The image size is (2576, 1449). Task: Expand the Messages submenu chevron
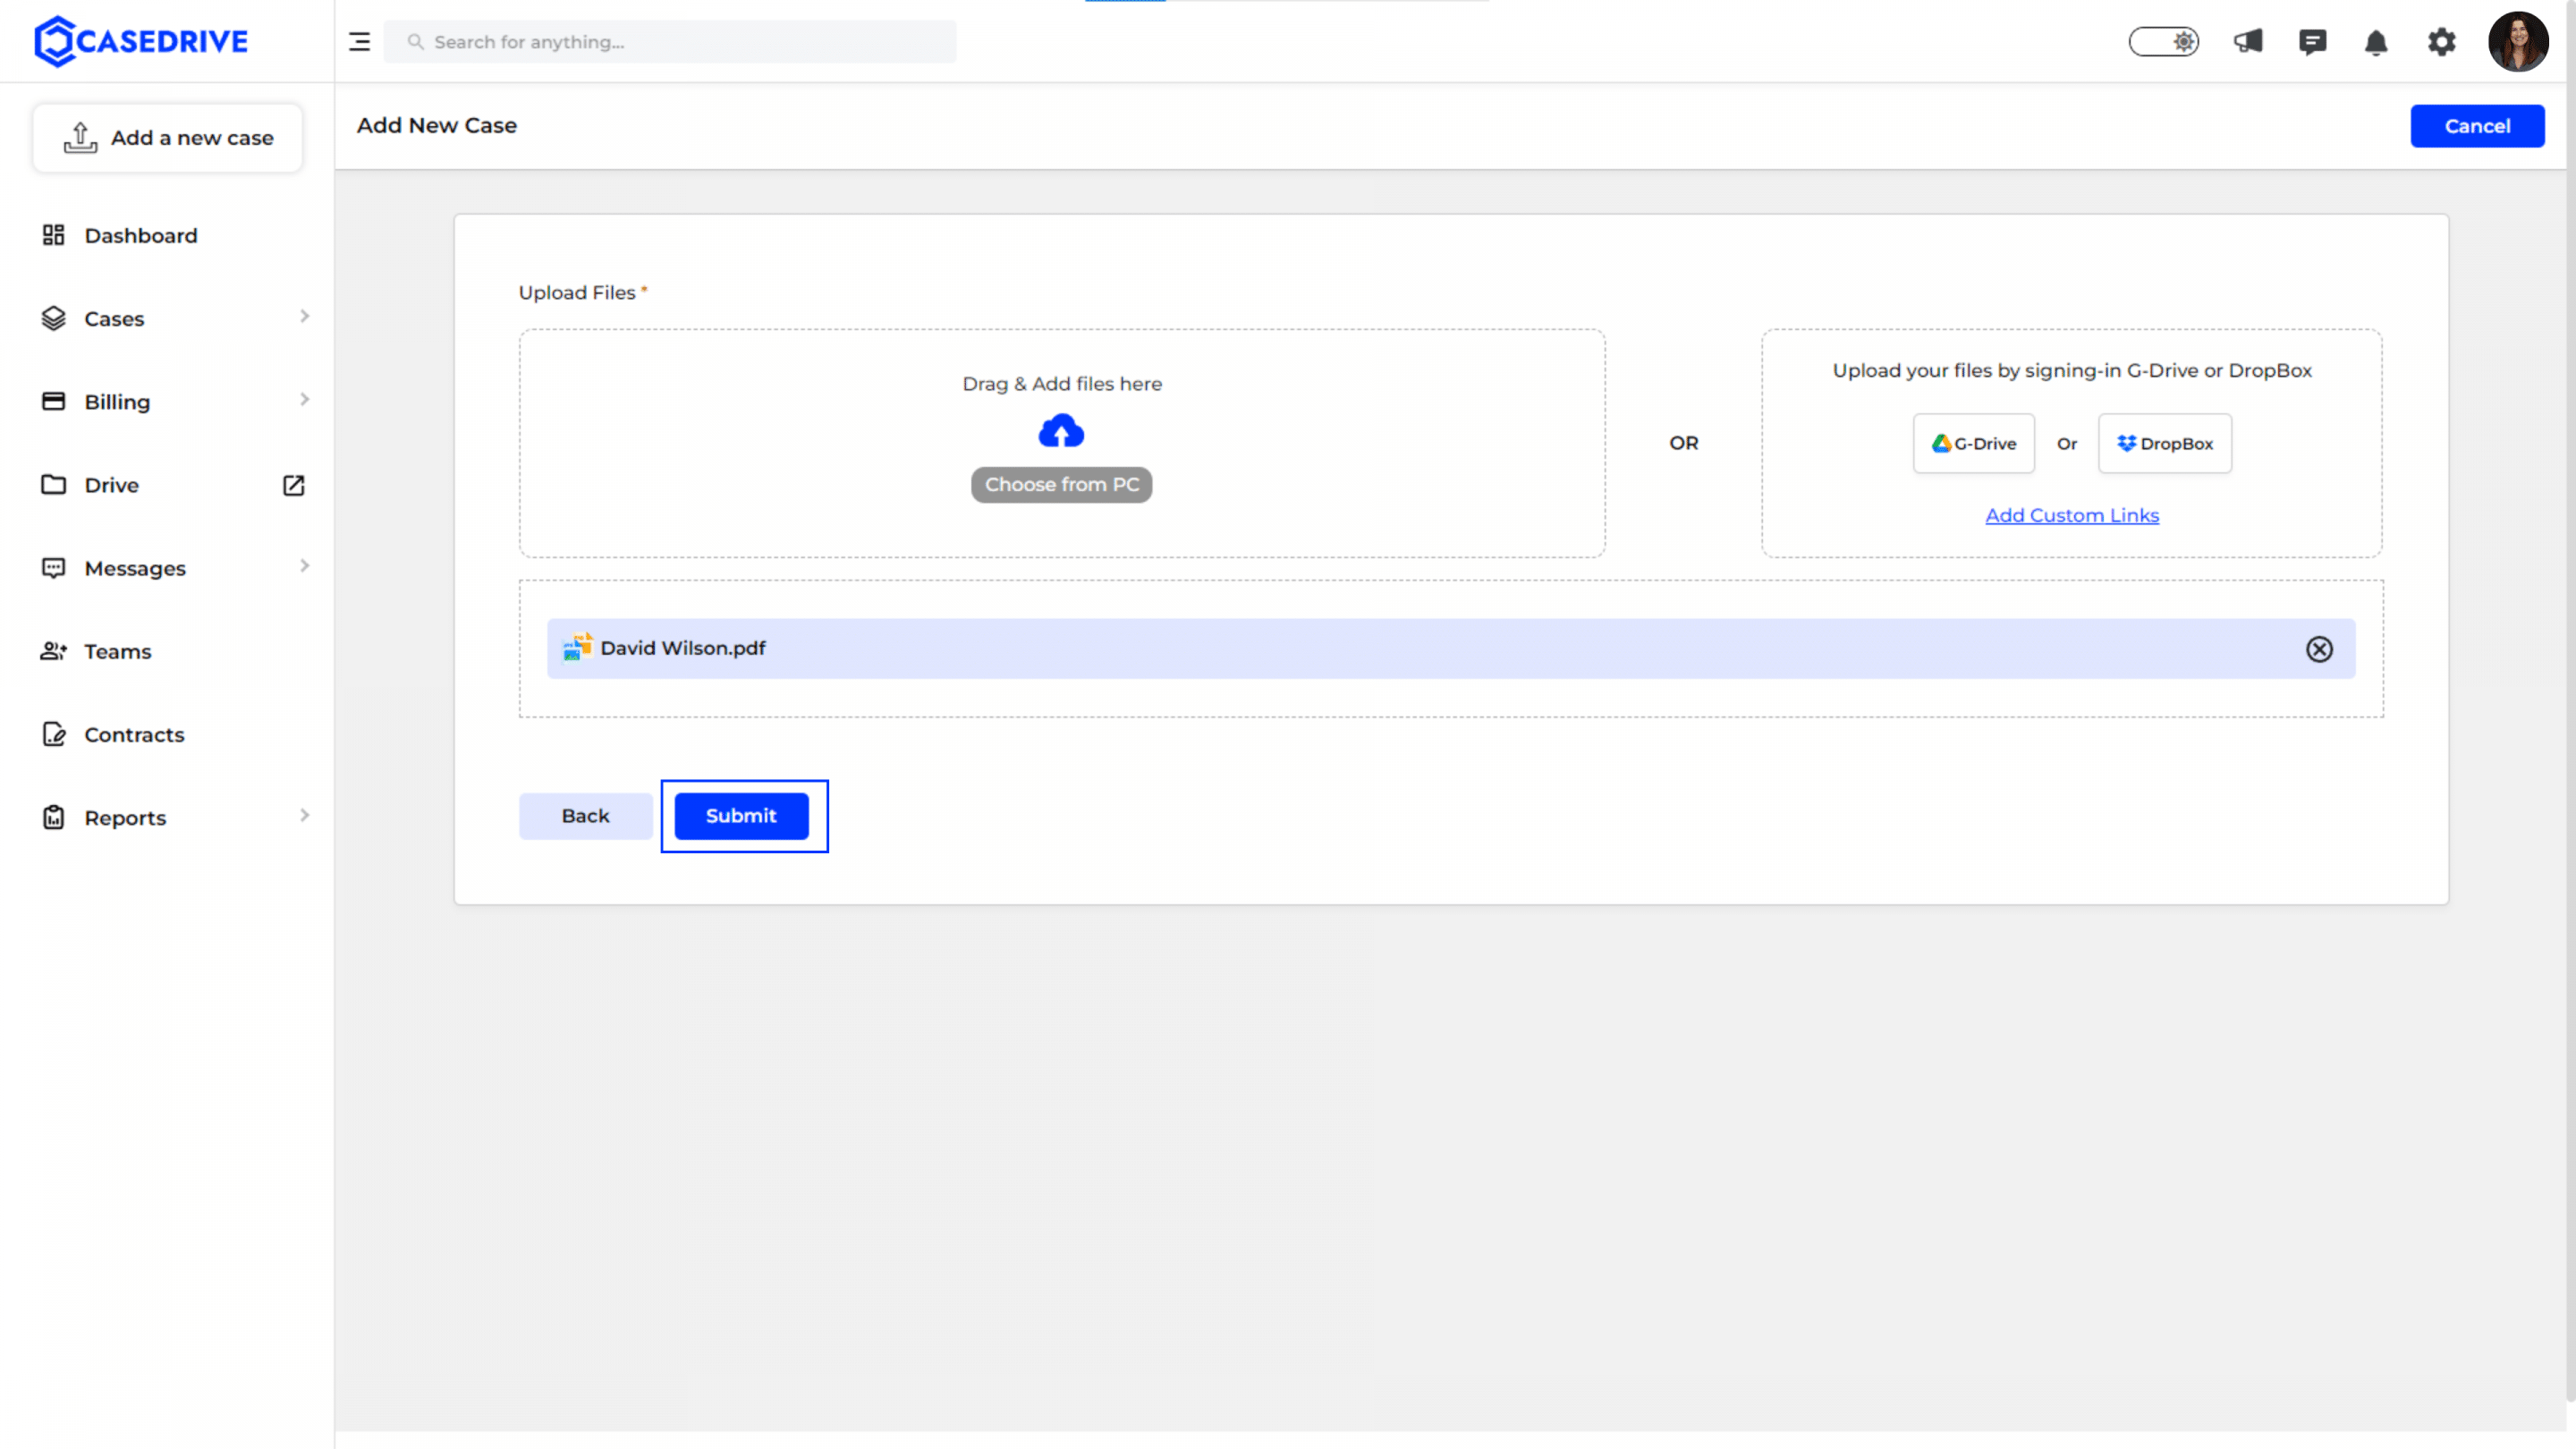[x=304, y=565]
